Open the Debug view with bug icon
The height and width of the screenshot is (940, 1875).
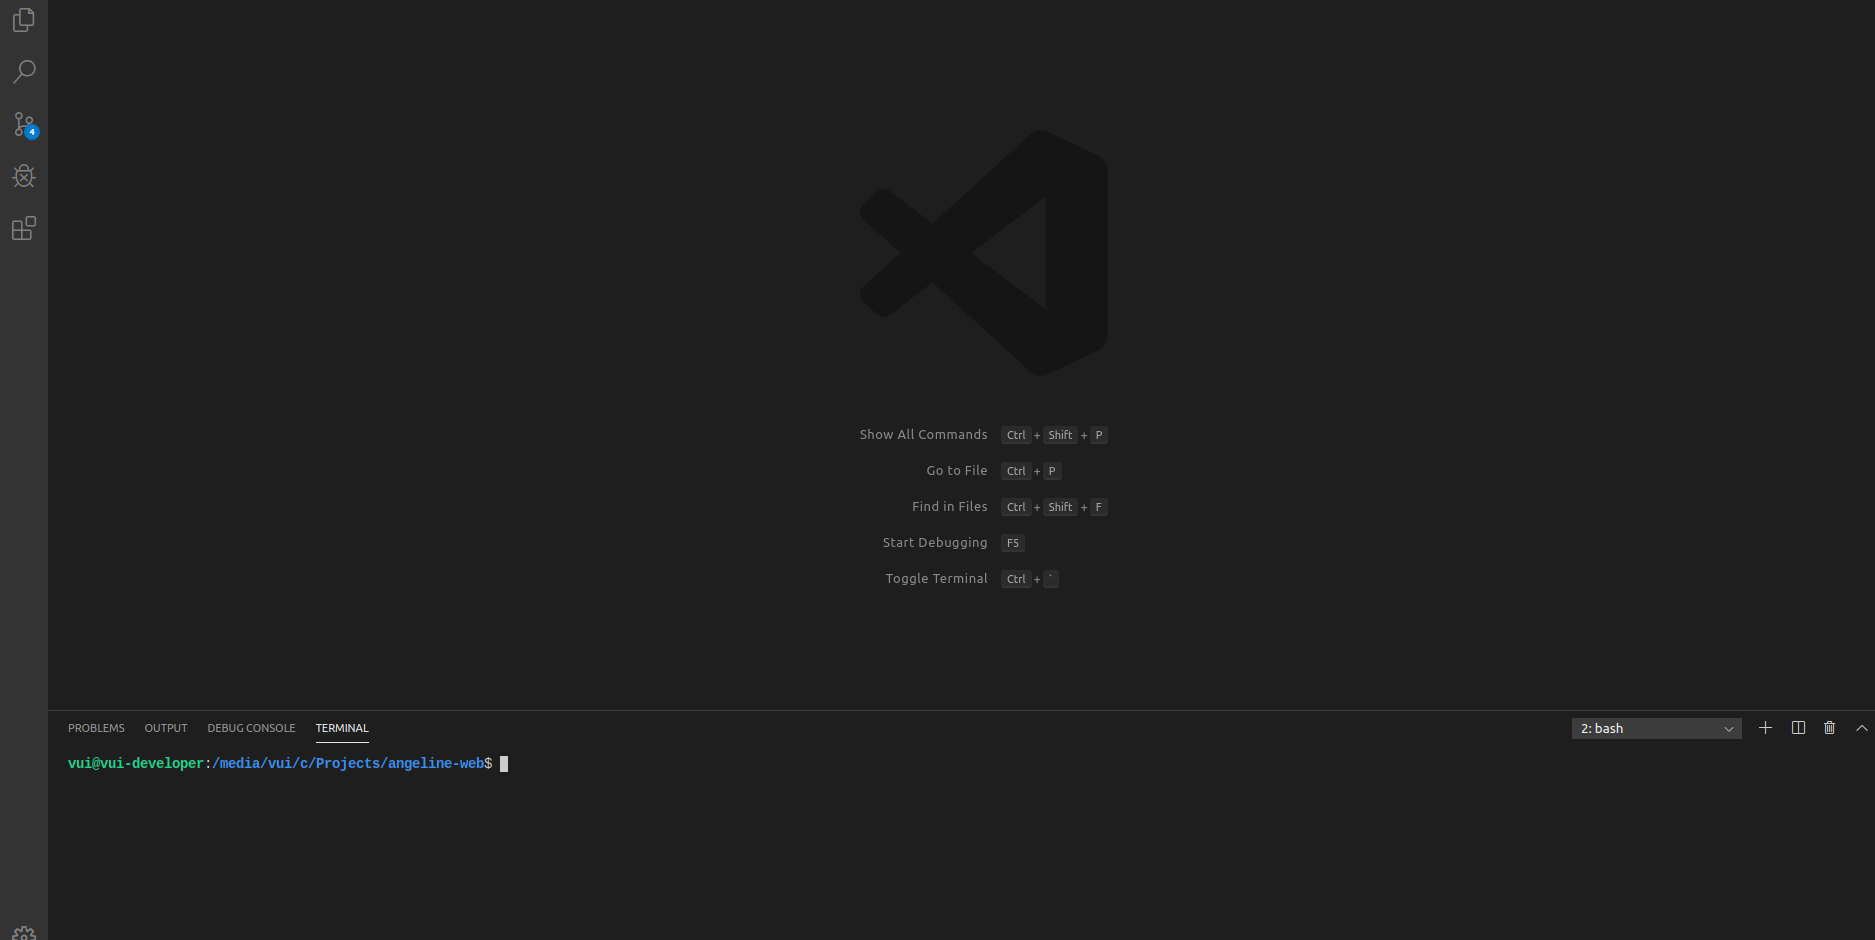click(24, 176)
